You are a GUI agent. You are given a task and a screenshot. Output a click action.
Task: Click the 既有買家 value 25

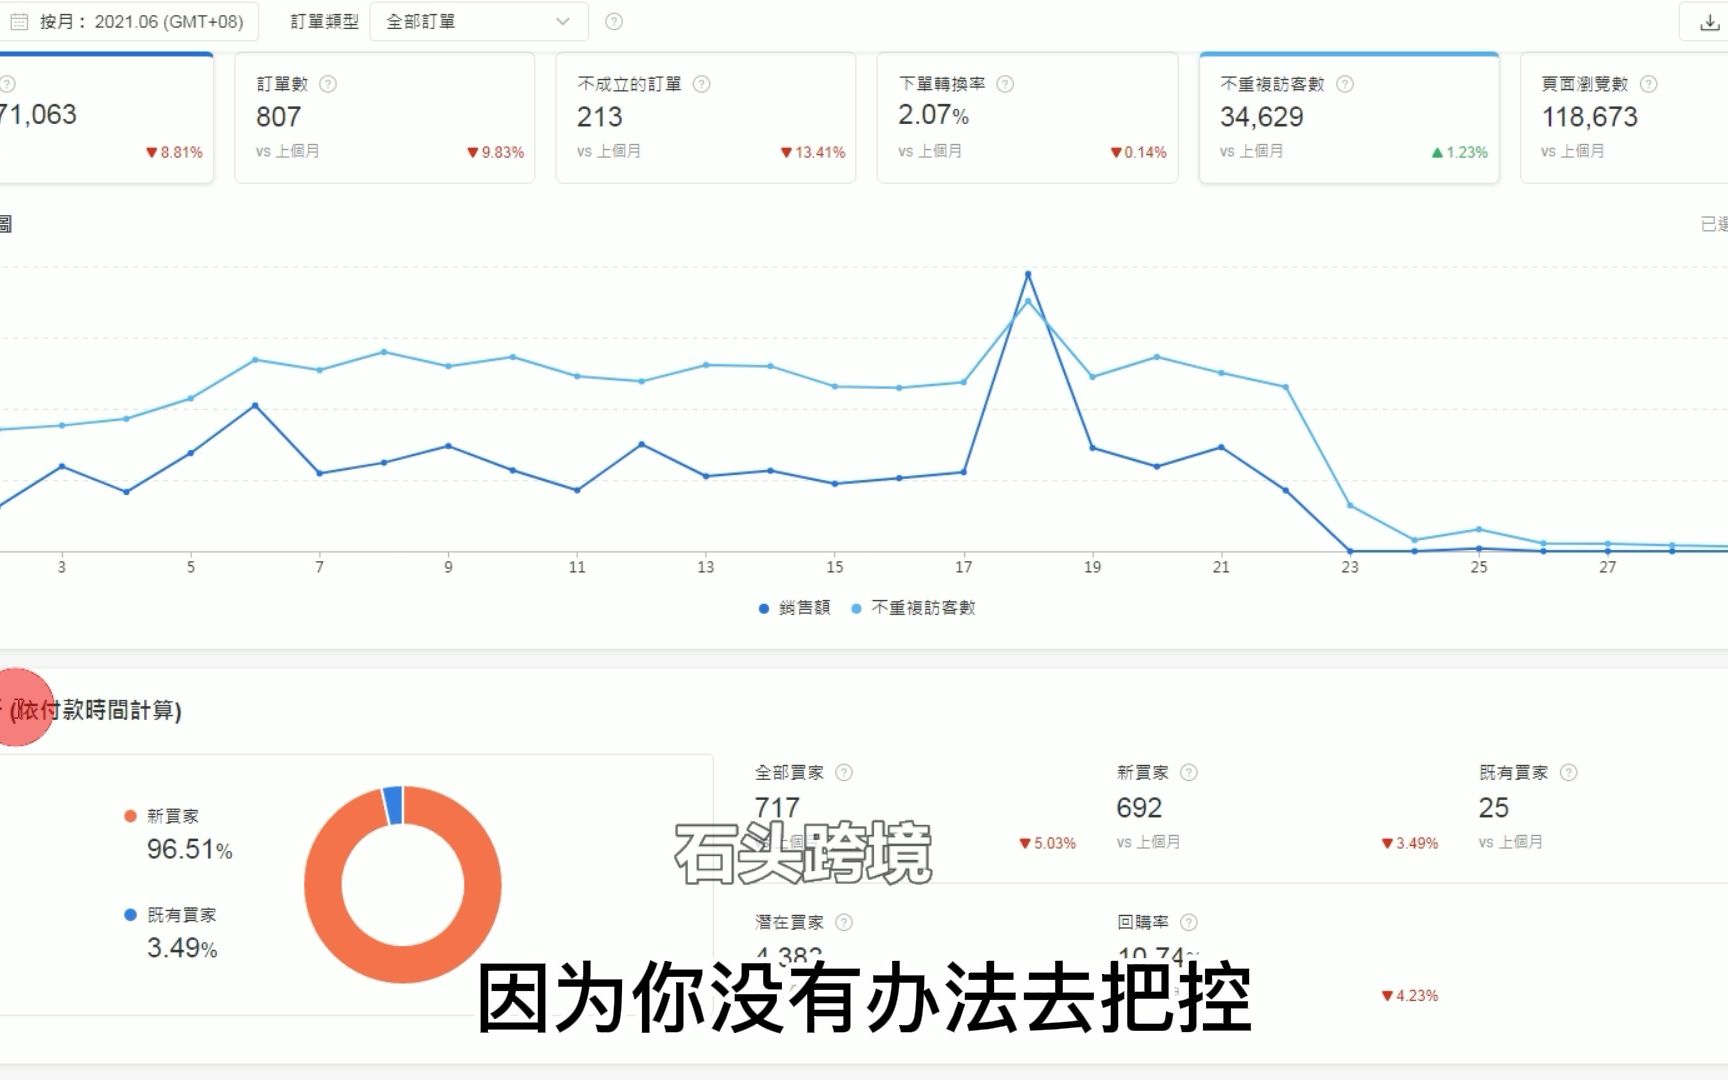tap(1494, 808)
